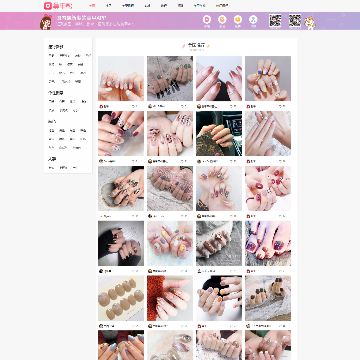The width and height of the screenshot is (360, 360).
Task: Open the pink ombre nails photo
Action: click(x=219, y=78)
